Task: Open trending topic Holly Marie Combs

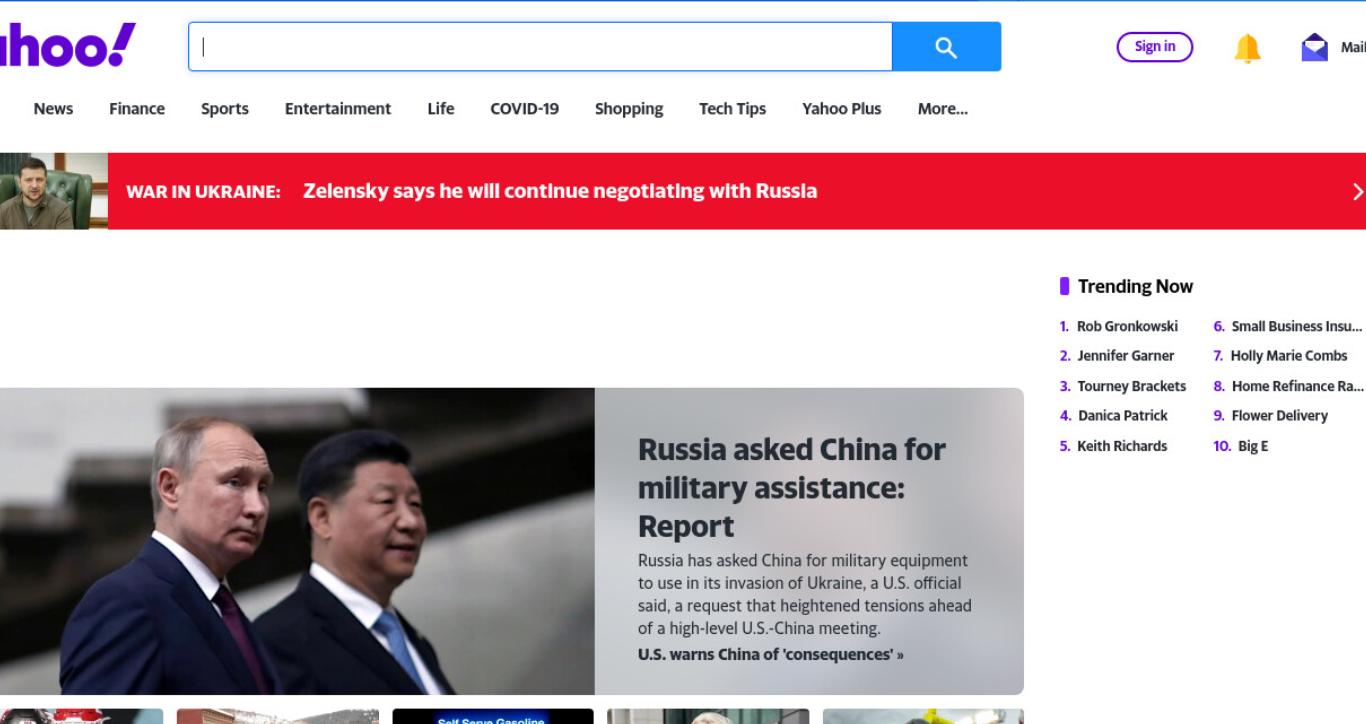Action: (1289, 356)
